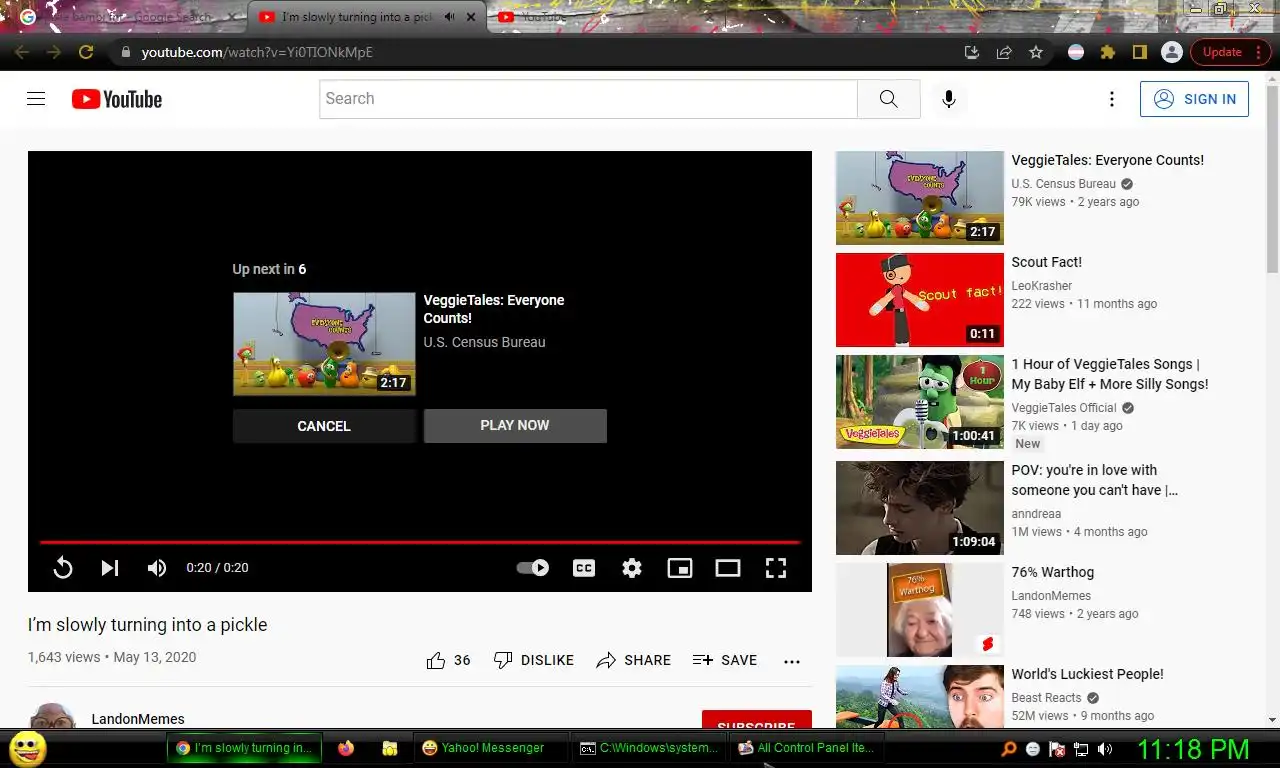
Task: Open Scout Fact! red thumbnail
Action: [x=919, y=300]
